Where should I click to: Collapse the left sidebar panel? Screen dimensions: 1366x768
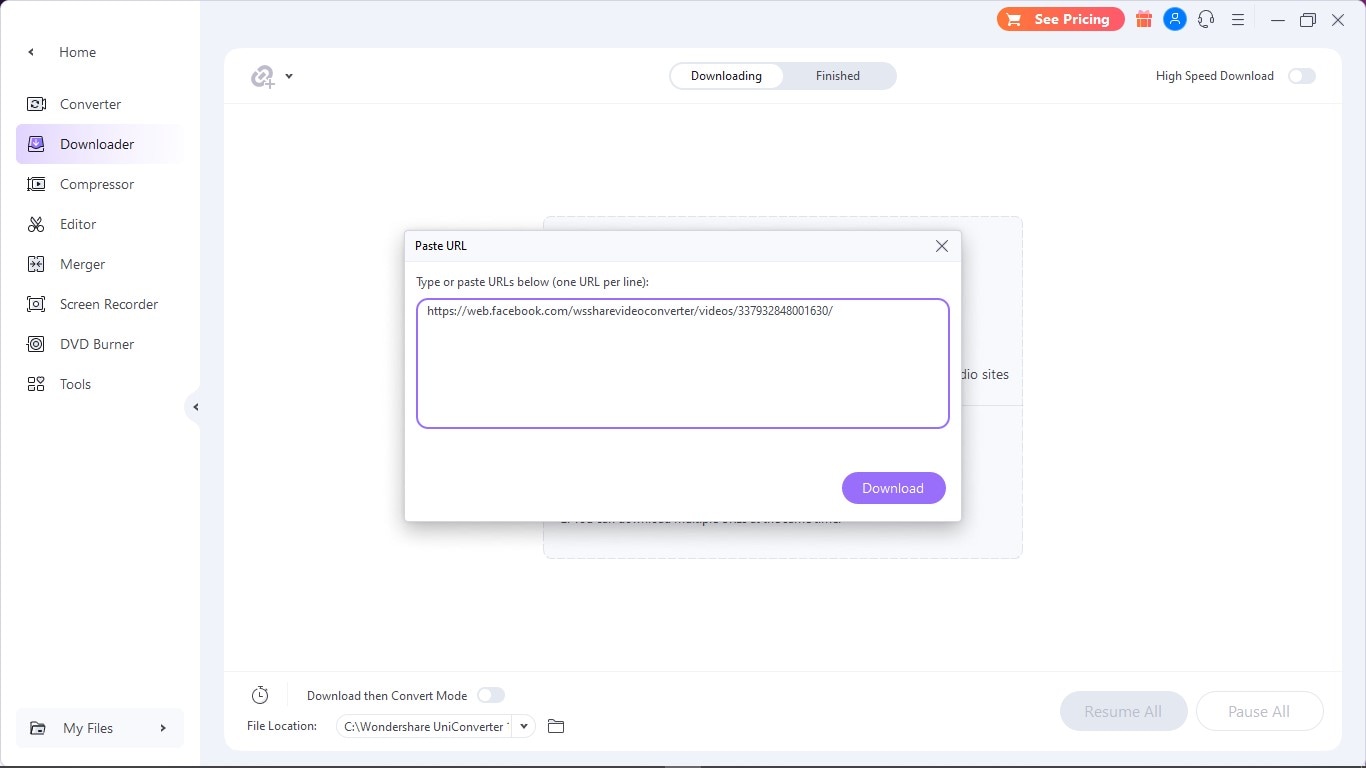click(x=195, y=407)
